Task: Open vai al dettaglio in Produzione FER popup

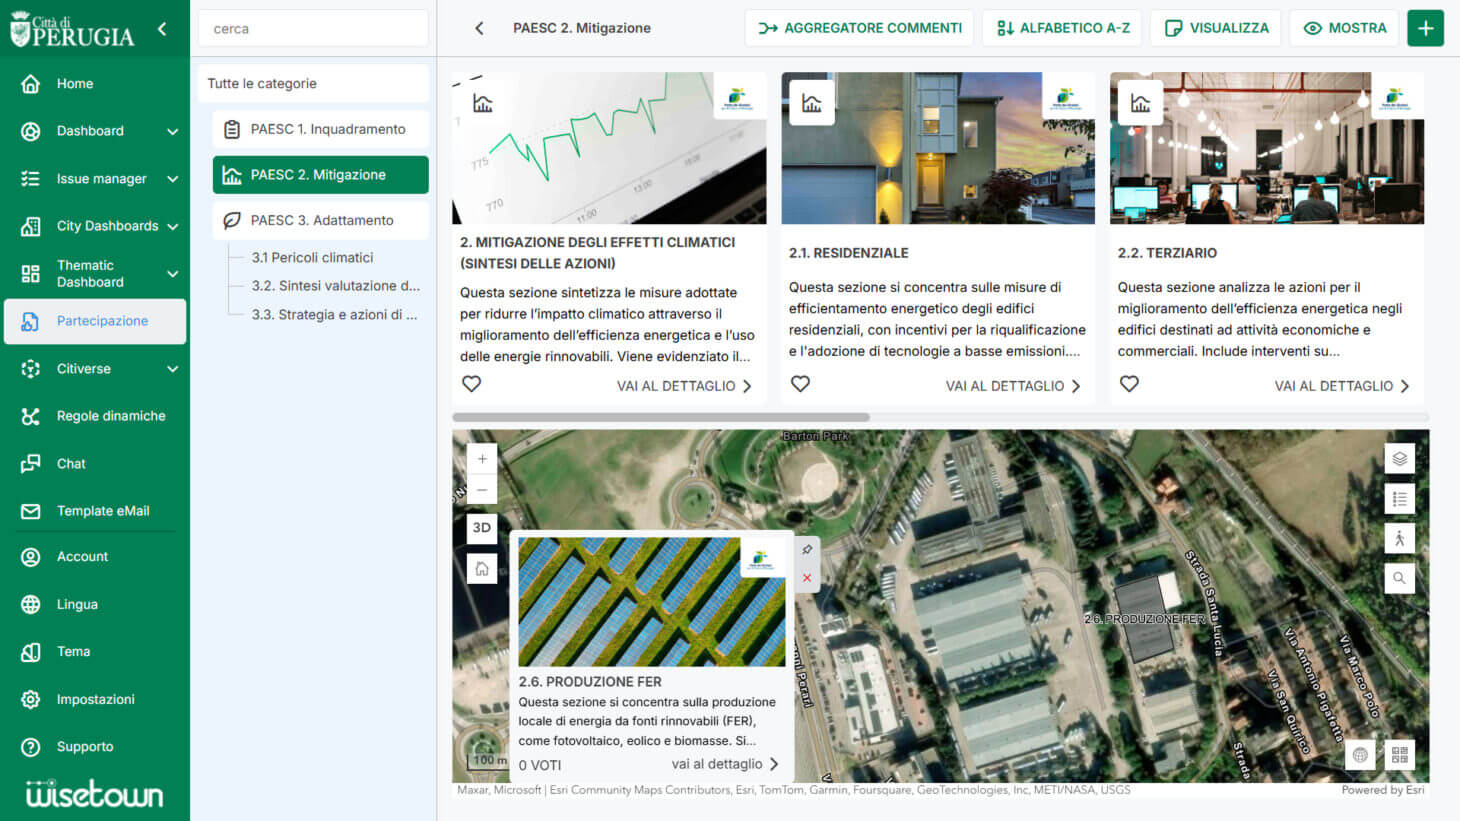Action: click(x=725, y=765)
